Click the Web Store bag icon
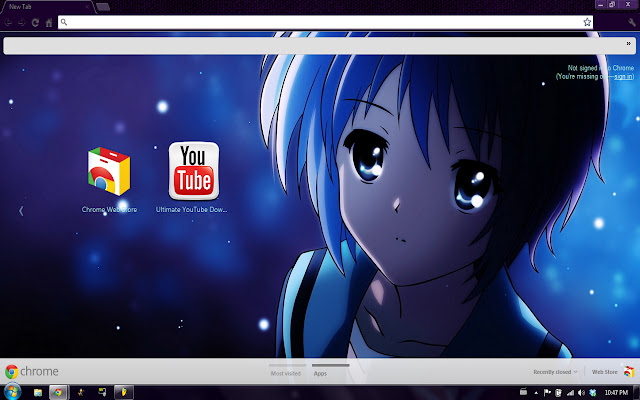 (629, 371)
